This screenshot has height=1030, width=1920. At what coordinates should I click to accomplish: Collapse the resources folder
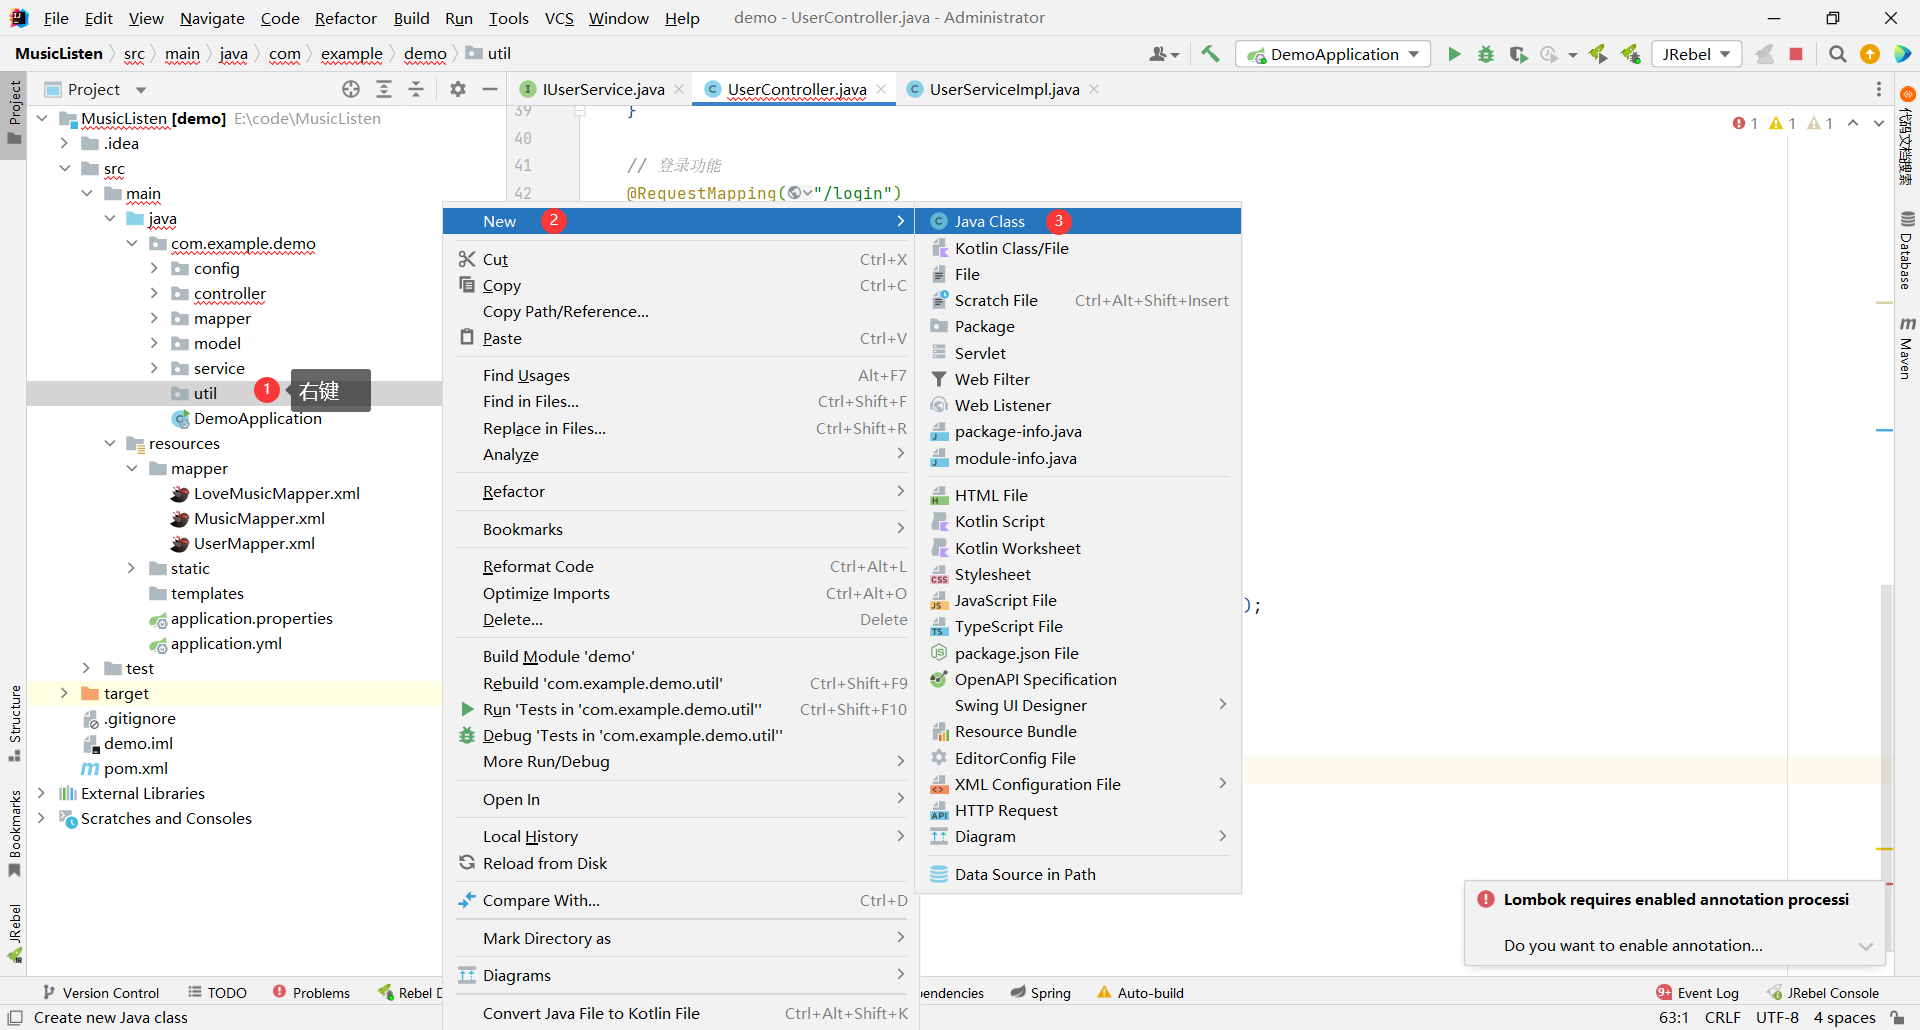[x=110, y=443]
